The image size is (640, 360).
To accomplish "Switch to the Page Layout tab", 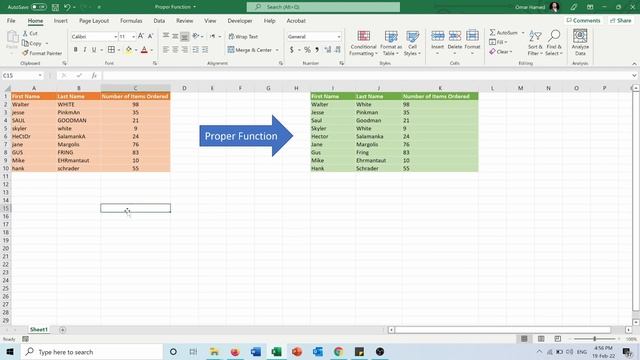I will coord(94,20).
